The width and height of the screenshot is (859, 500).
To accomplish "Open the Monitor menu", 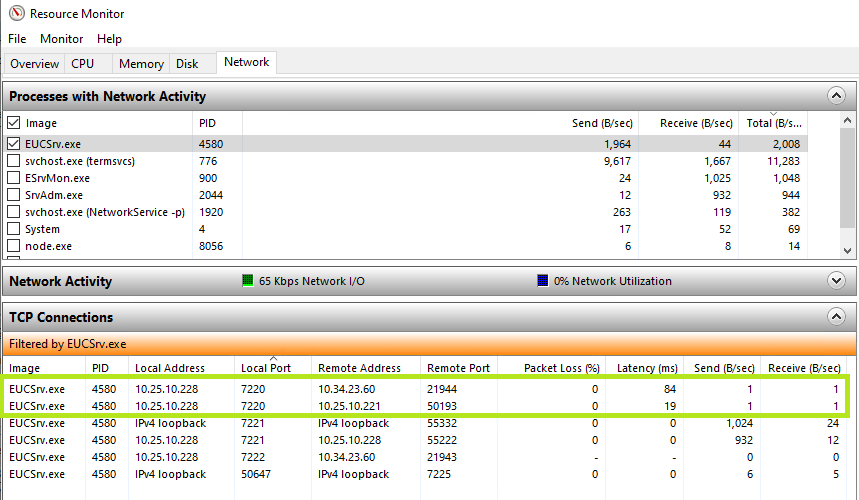I will point(61,39).
